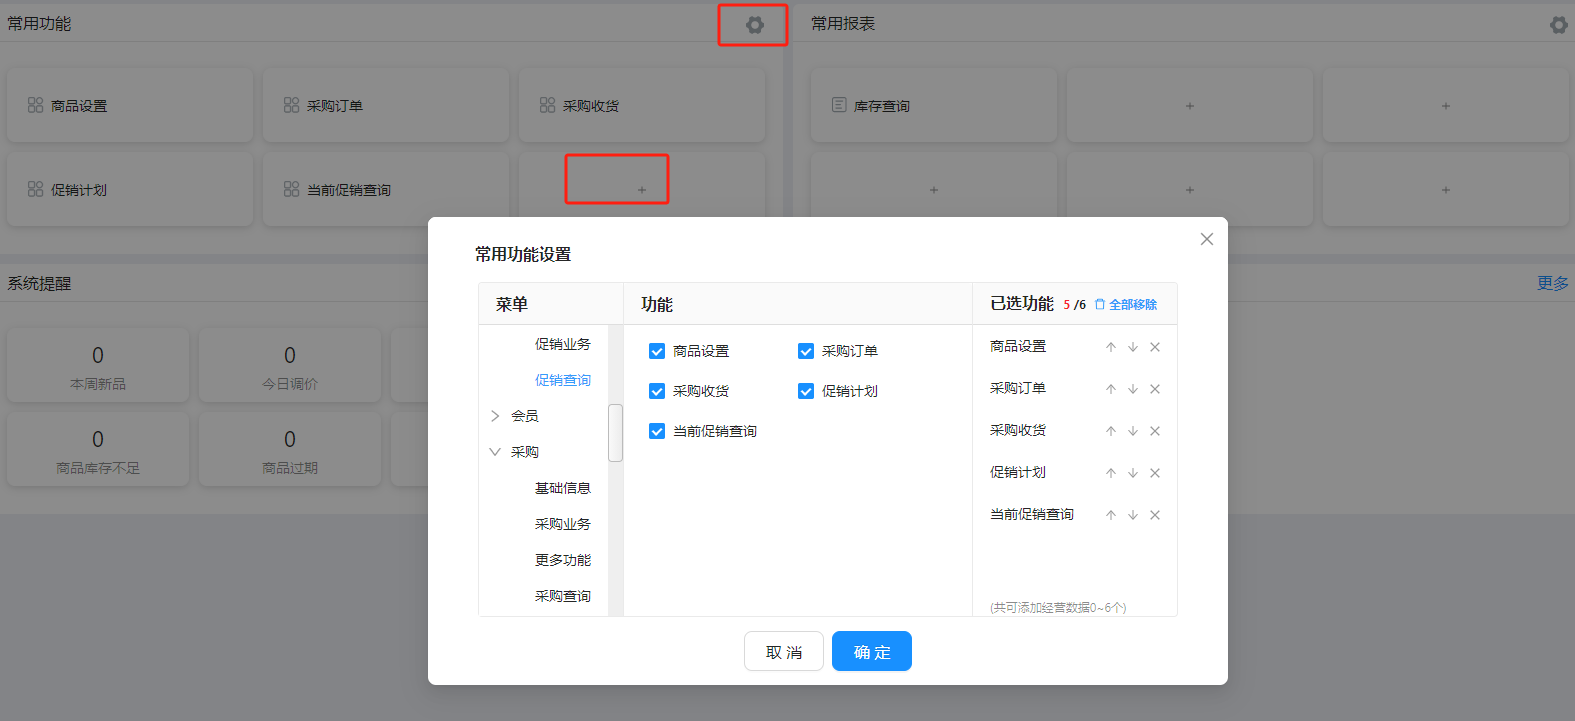Close the 常用功能设置 dialog
Screen dimensions: 1575x721
pos(1207,239)
